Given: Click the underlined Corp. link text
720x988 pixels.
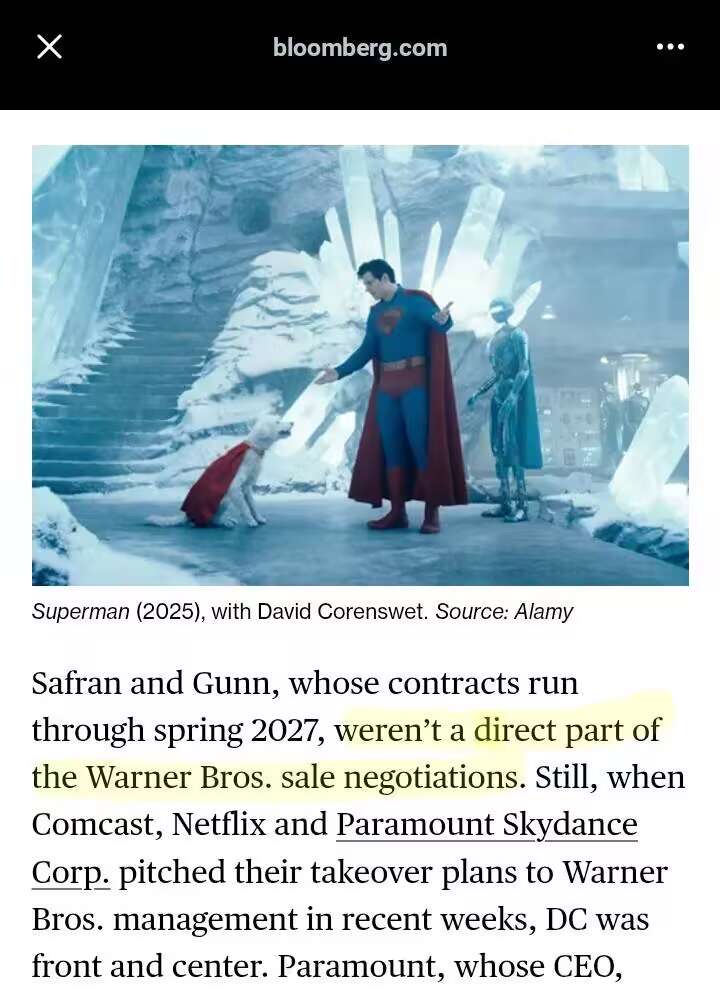Looking at the screenshot, I should pos(71,872).
